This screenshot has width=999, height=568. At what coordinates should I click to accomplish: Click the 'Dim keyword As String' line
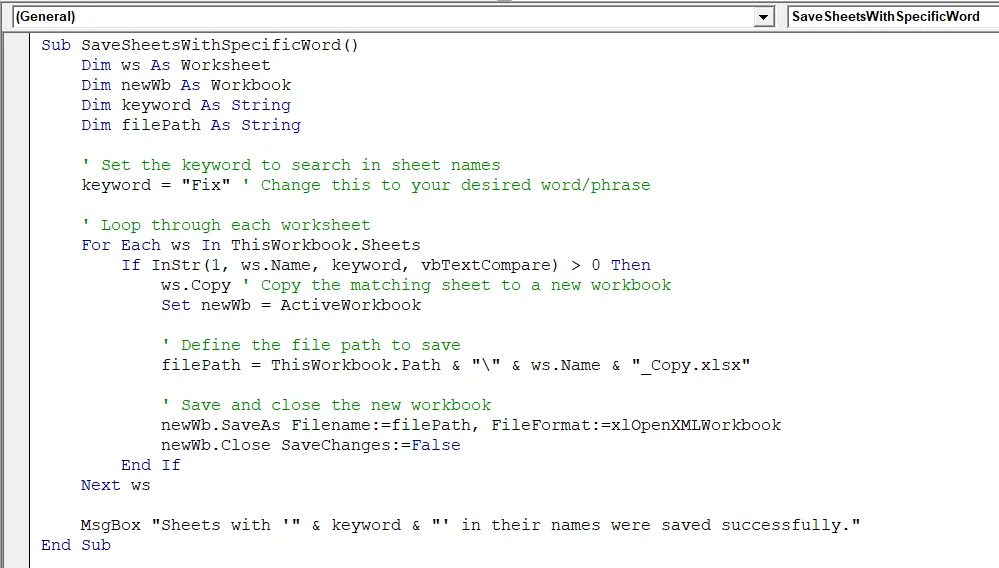pos(186,105)
